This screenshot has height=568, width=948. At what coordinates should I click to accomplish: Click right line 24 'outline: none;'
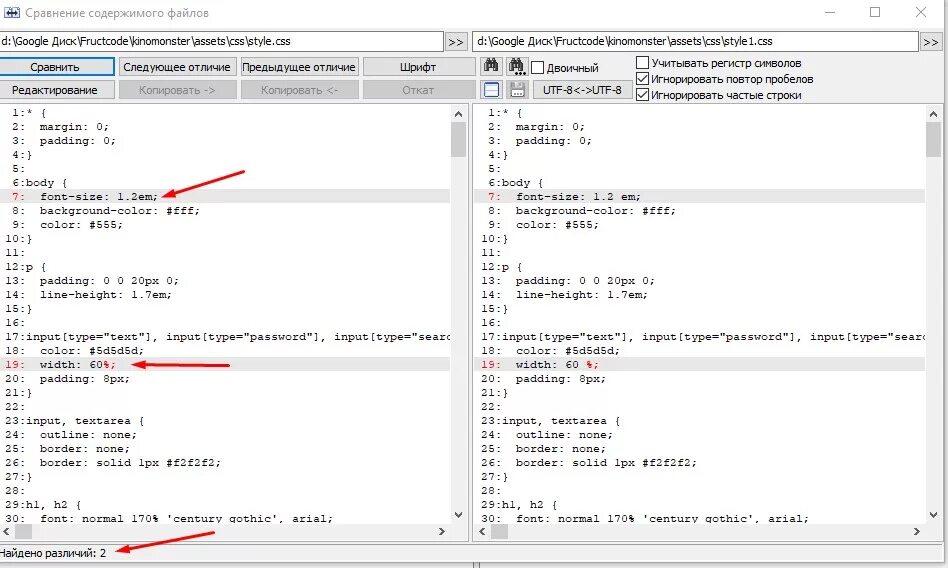[x=564, y=434]
